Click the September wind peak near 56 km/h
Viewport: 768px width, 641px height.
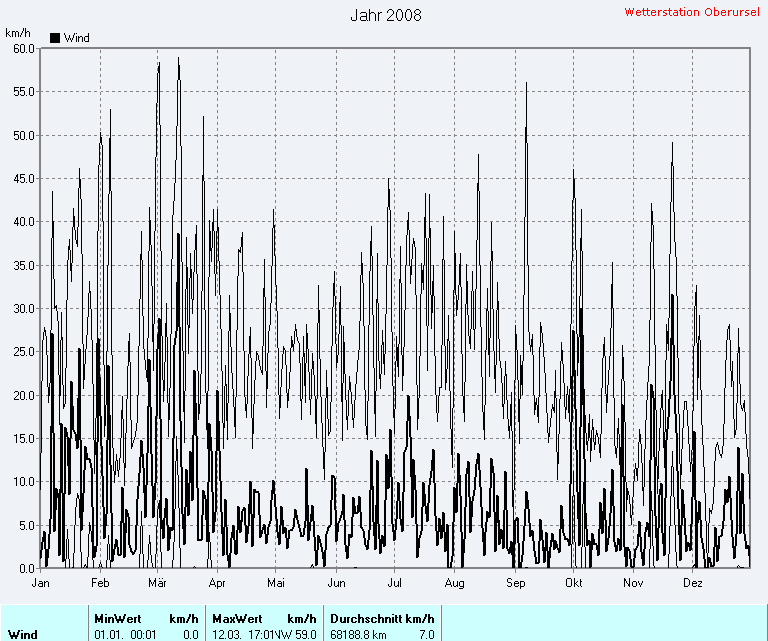(x=527, y=83)
